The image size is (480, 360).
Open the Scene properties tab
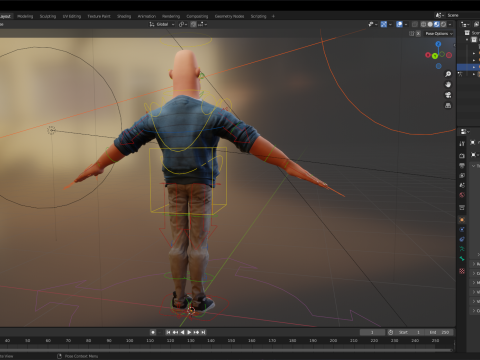point(462,185)
